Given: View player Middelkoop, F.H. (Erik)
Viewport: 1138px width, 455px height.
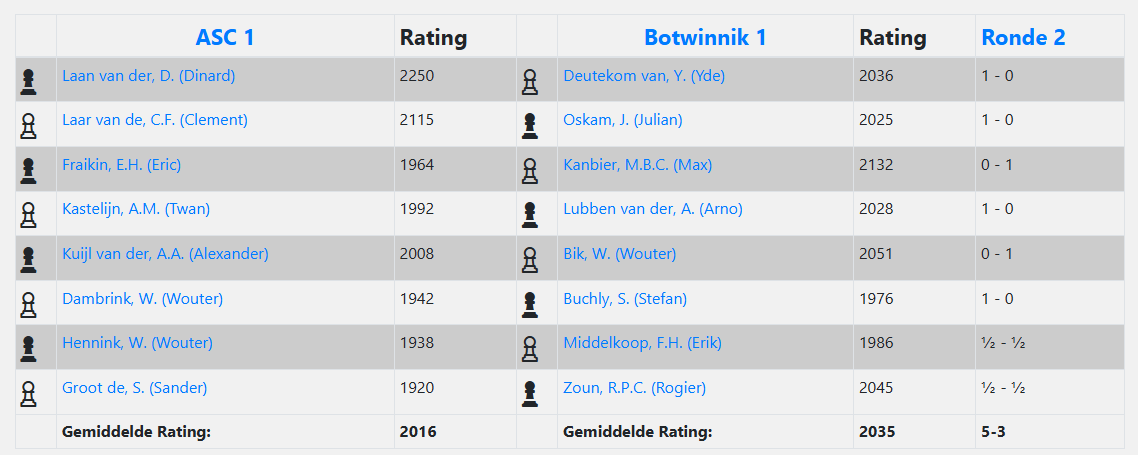Looking at the screenshot, I should 642,343.
